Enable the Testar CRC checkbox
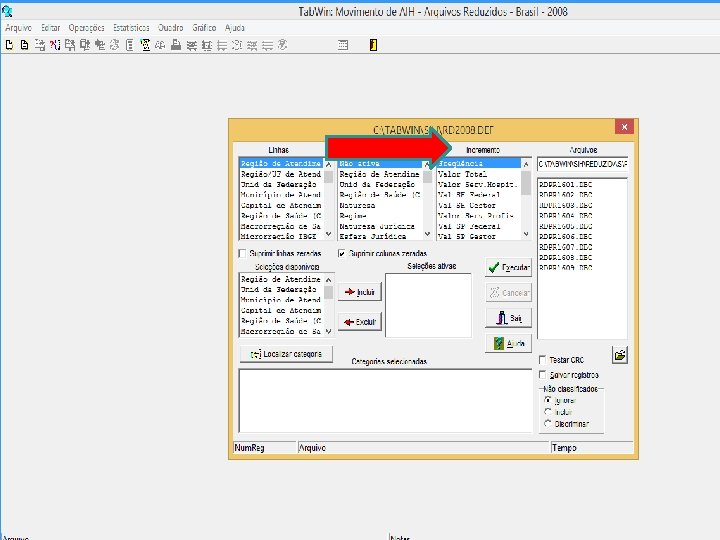This screenshot has height=540, width=720. [x=542, y=360]
